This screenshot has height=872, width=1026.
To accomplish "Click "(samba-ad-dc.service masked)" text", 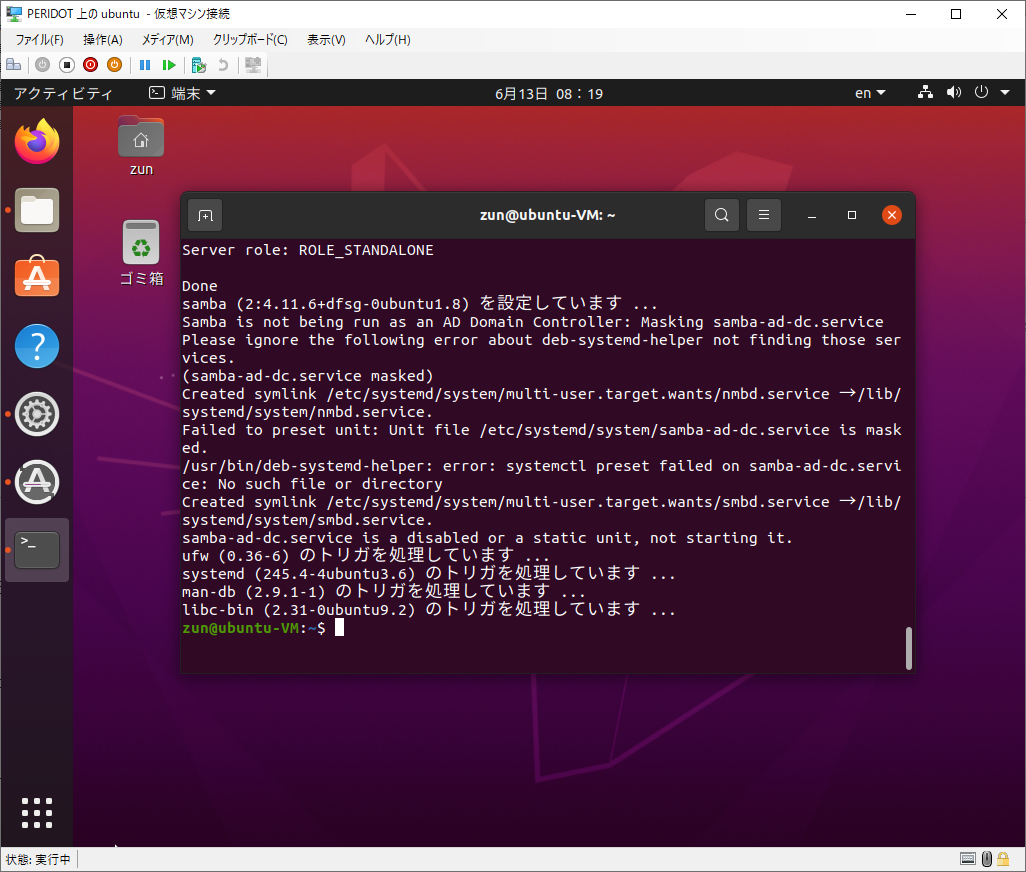I will (308, 376).
